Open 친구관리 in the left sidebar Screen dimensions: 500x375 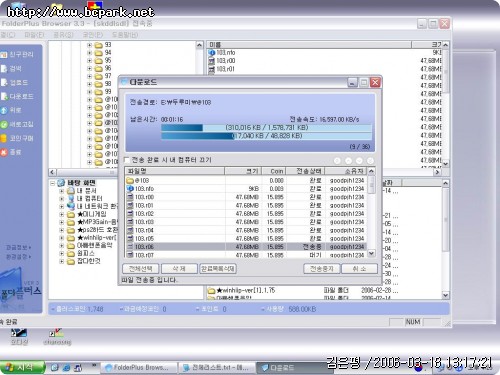tap(18, 54)
